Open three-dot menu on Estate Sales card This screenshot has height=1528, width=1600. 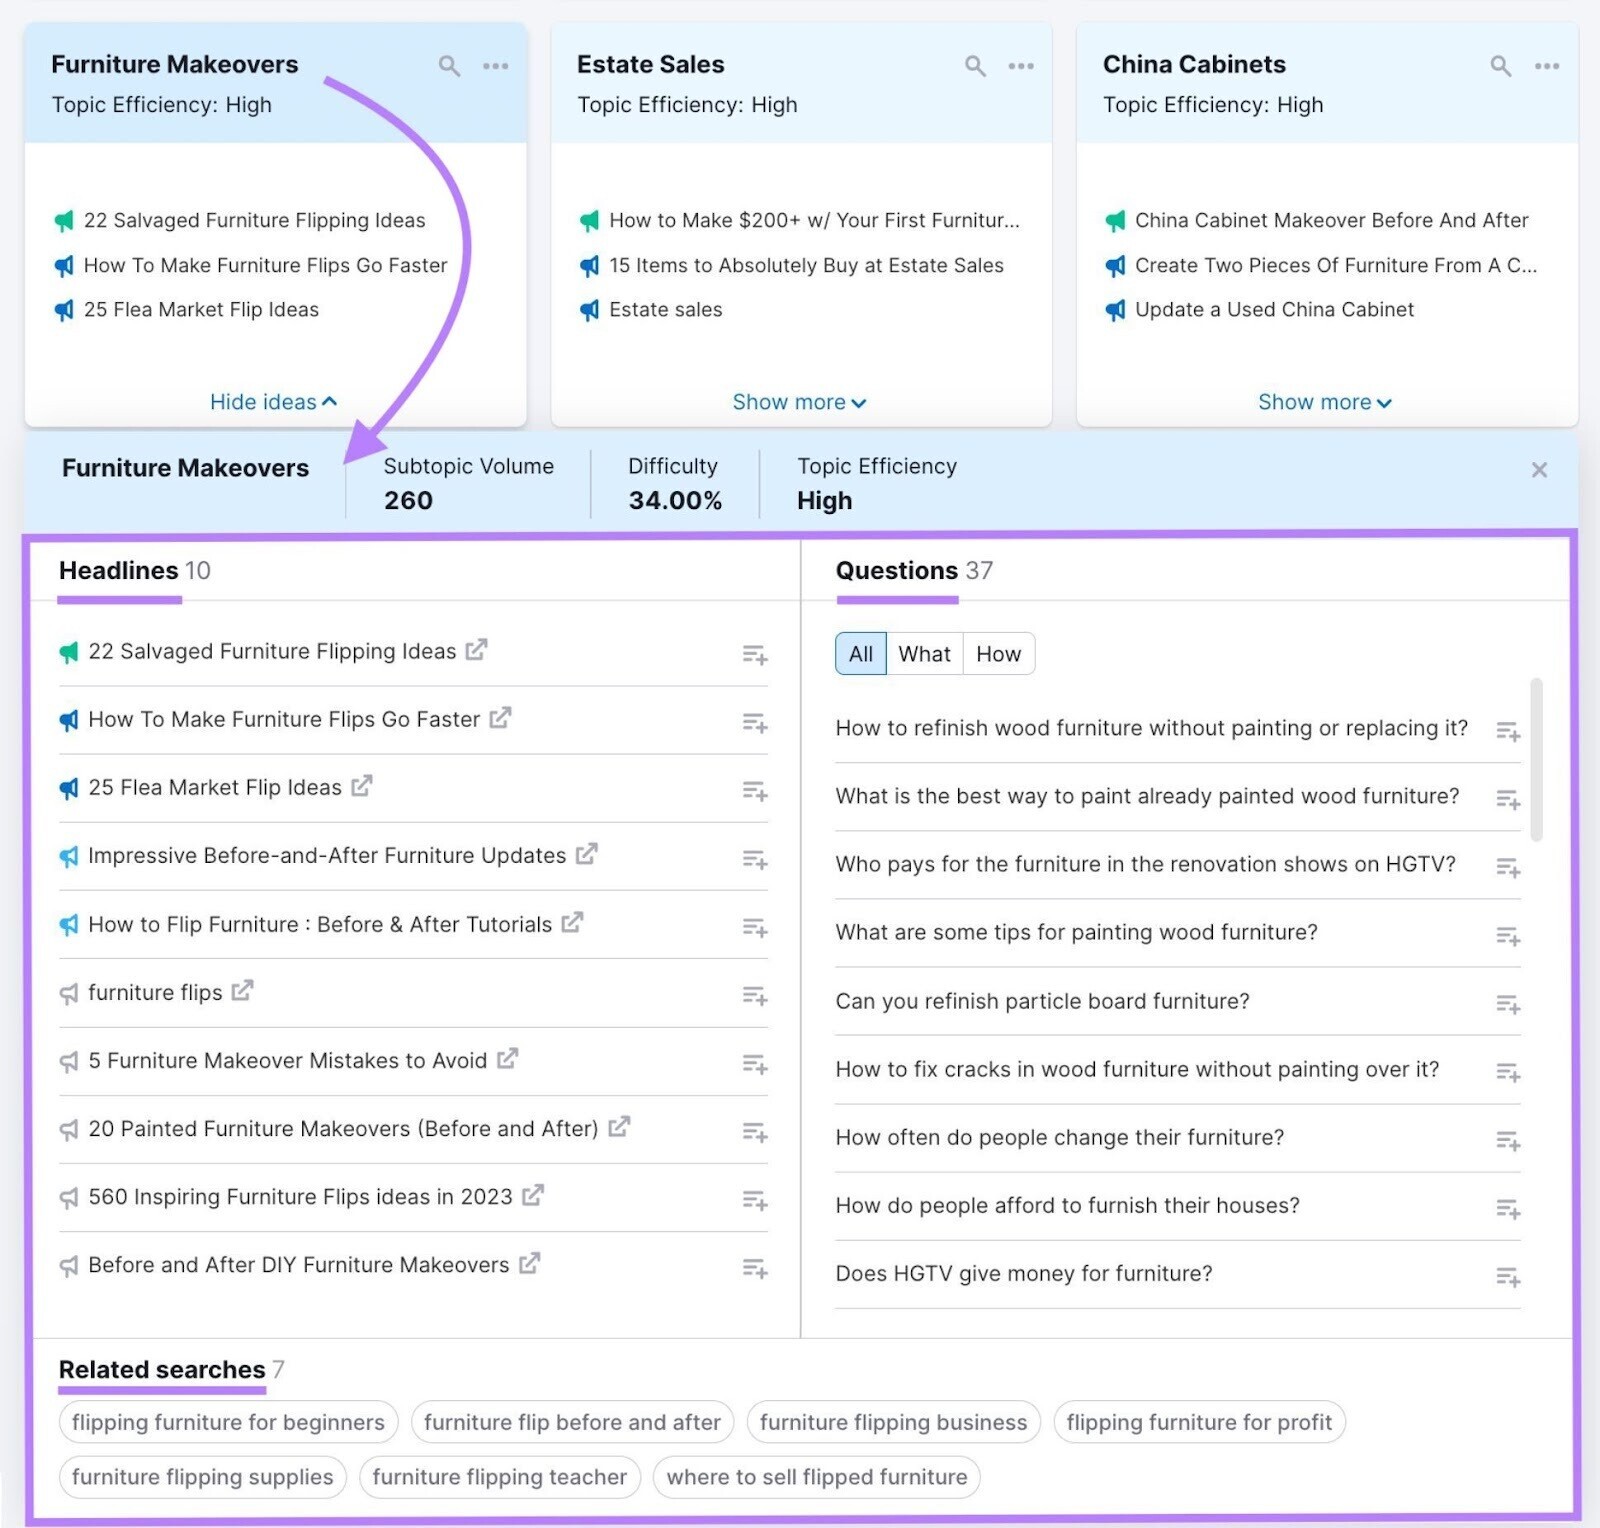(1020, 66)
